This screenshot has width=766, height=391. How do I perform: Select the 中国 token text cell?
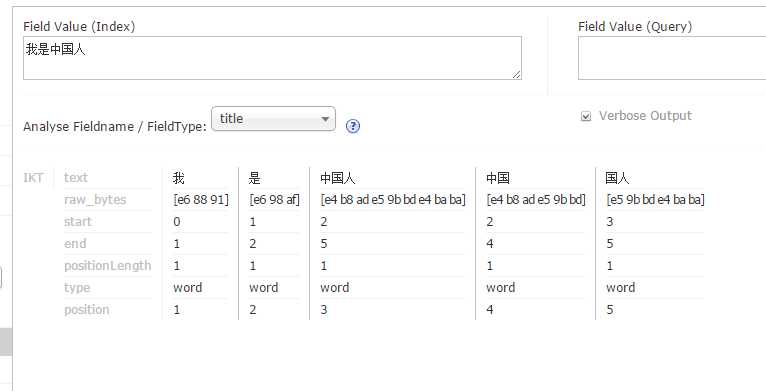coord(498,178)
